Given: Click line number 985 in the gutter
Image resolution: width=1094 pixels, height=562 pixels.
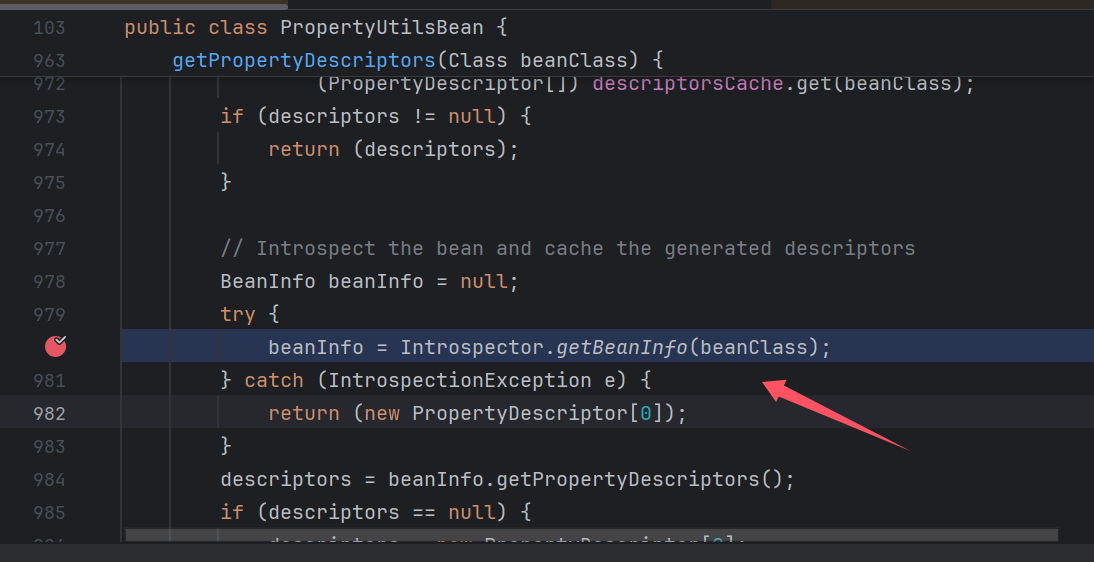Looking at the screenshot, I should click(50, 512).
